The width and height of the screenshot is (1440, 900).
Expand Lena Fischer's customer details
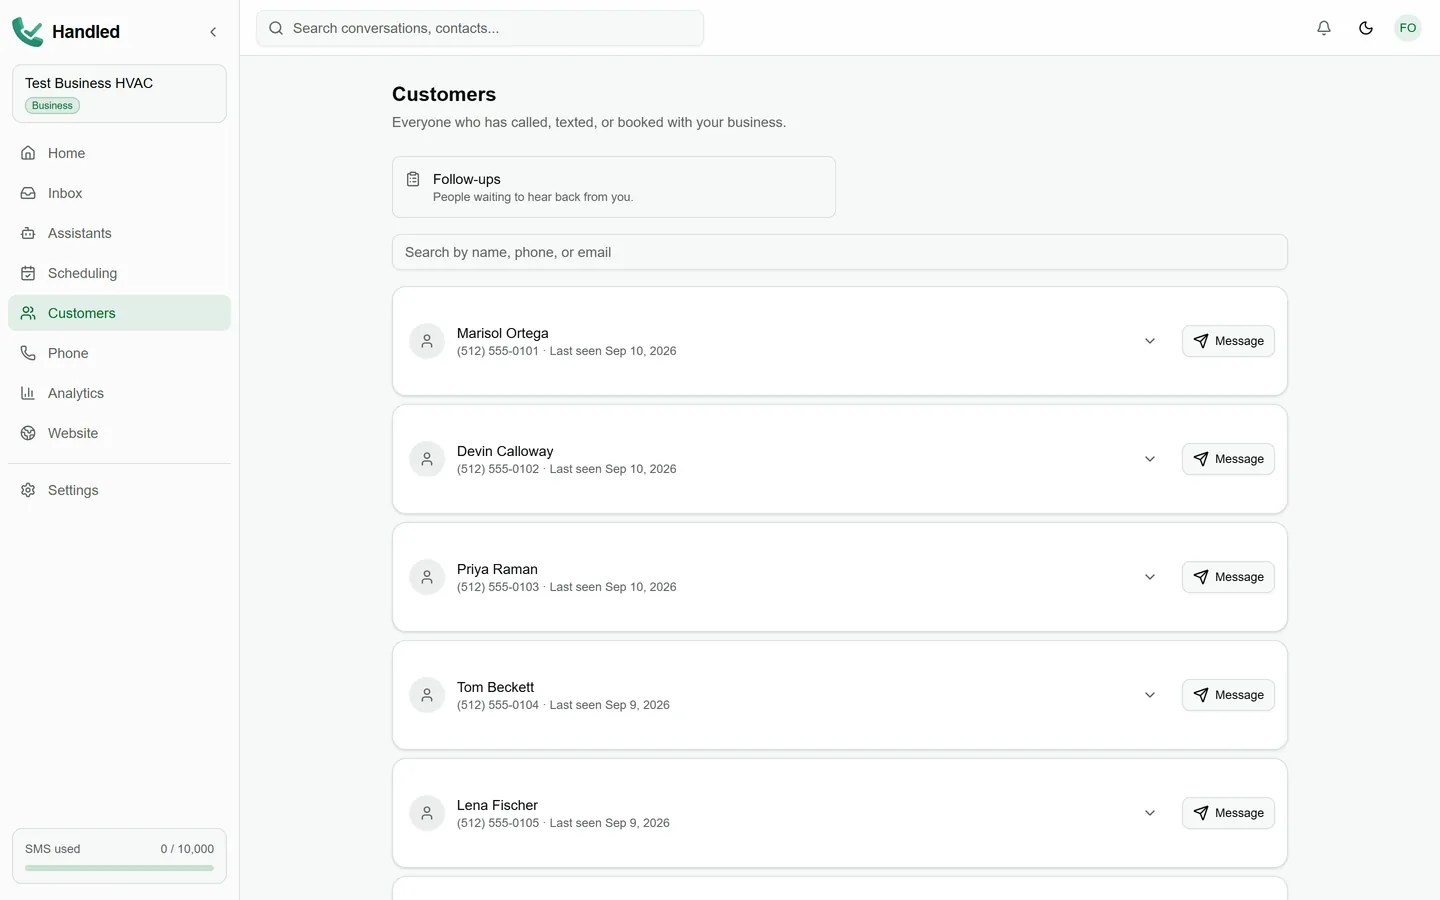[1150, 813]
